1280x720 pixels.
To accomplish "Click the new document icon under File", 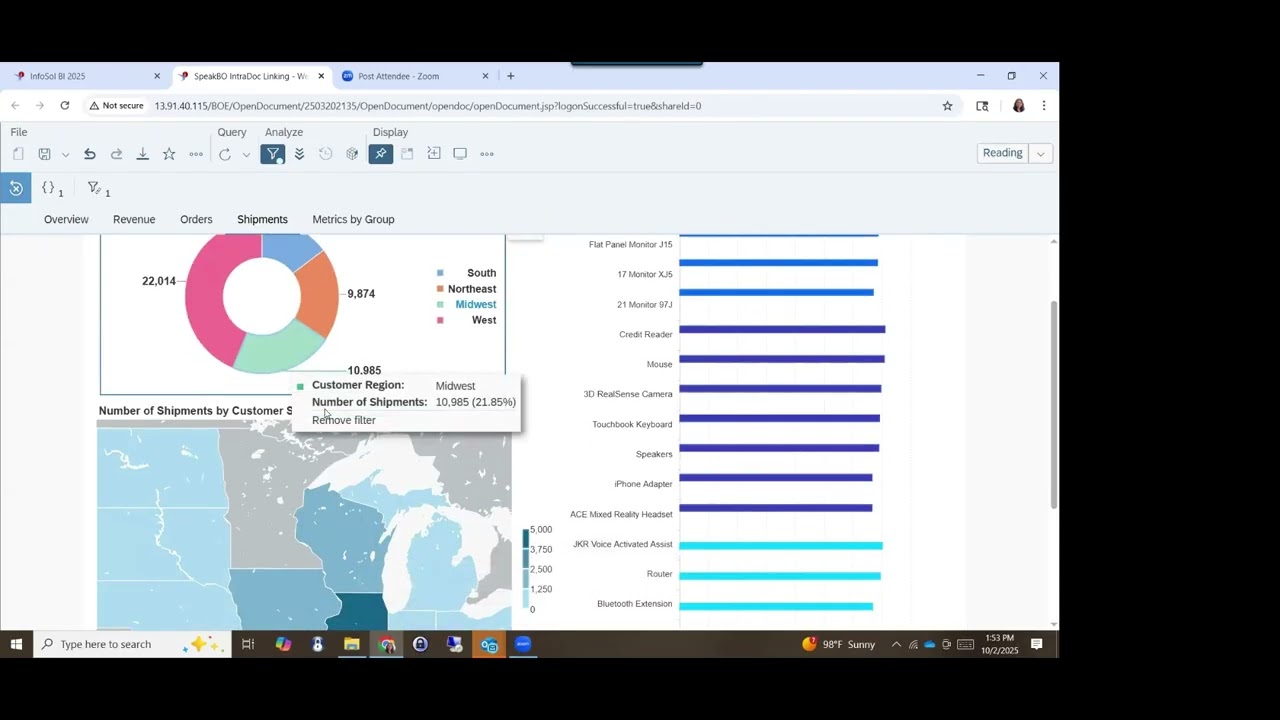I will pyautogui.click(x=18, y=154).
